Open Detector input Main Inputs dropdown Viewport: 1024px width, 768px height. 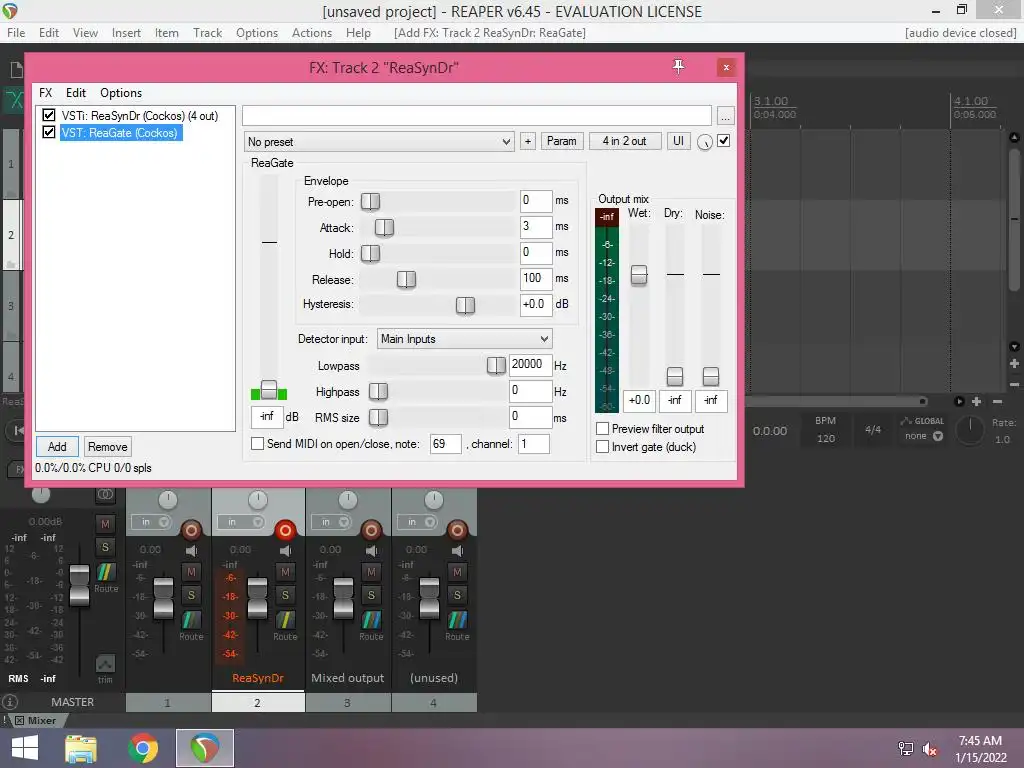click(x=465, y=339)
